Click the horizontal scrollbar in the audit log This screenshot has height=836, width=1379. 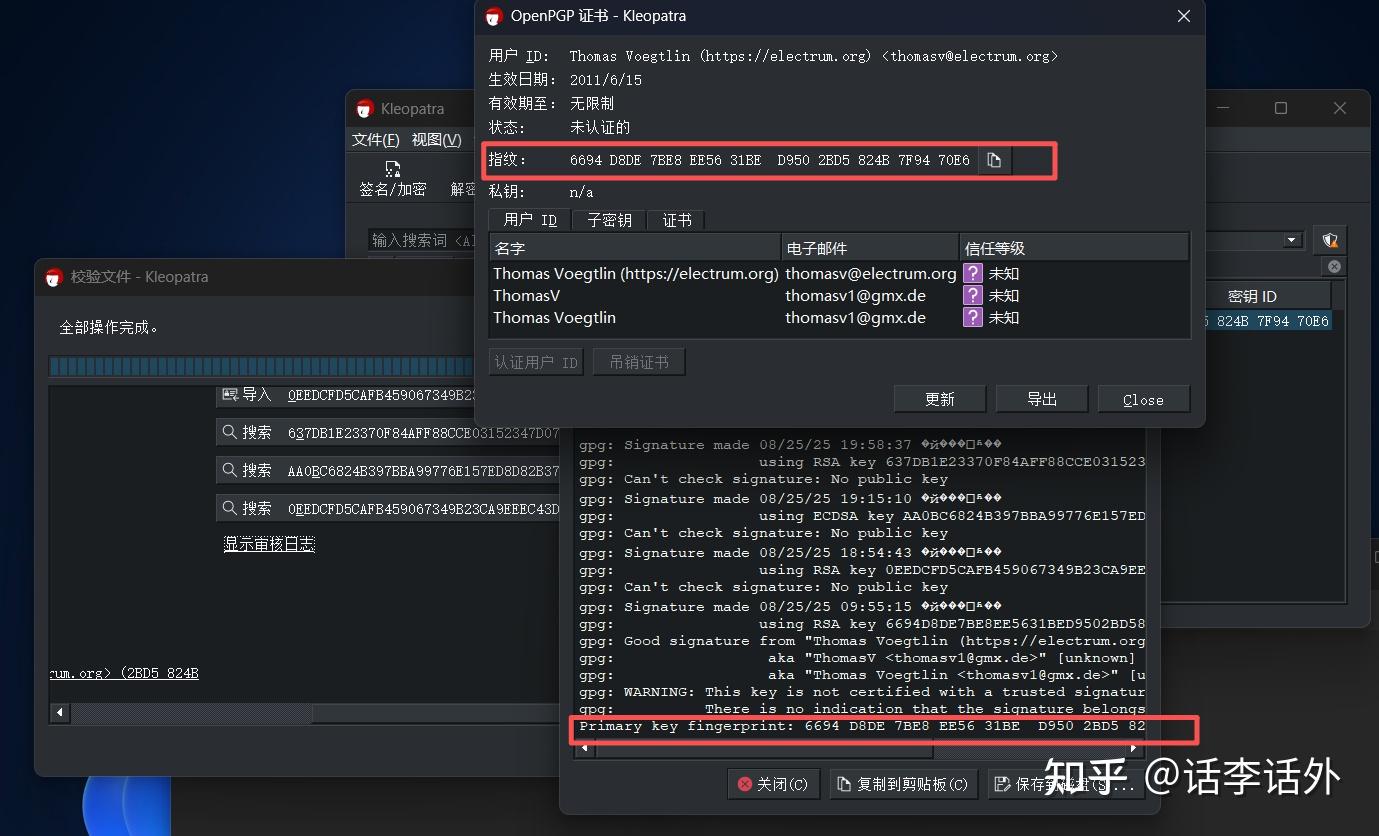point(765,748)
